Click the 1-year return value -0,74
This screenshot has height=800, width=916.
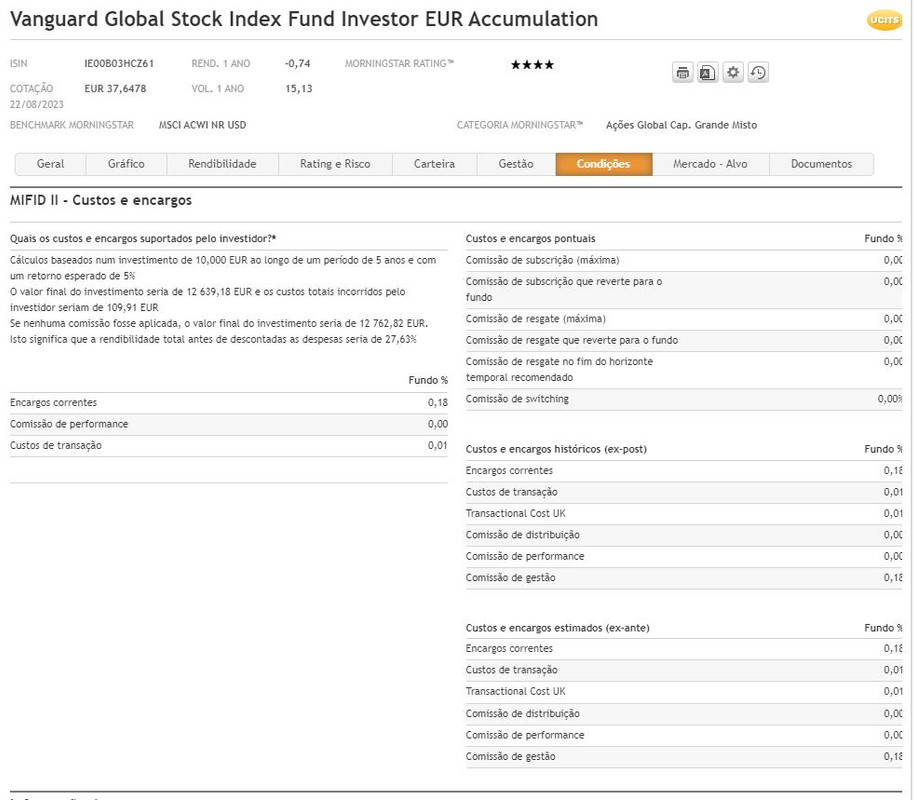point(297,64)
